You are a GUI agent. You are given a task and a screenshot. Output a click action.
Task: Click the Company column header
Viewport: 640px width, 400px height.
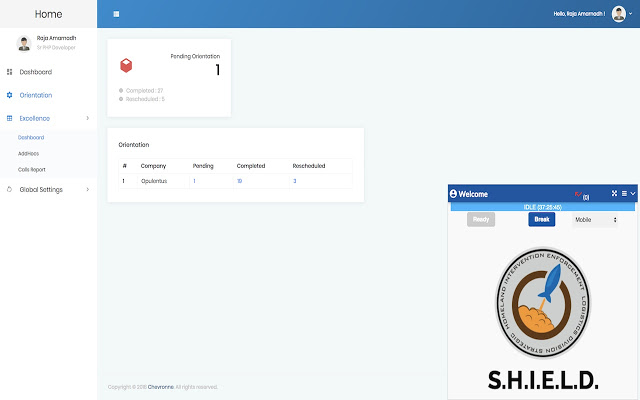(x=153, y=166)
